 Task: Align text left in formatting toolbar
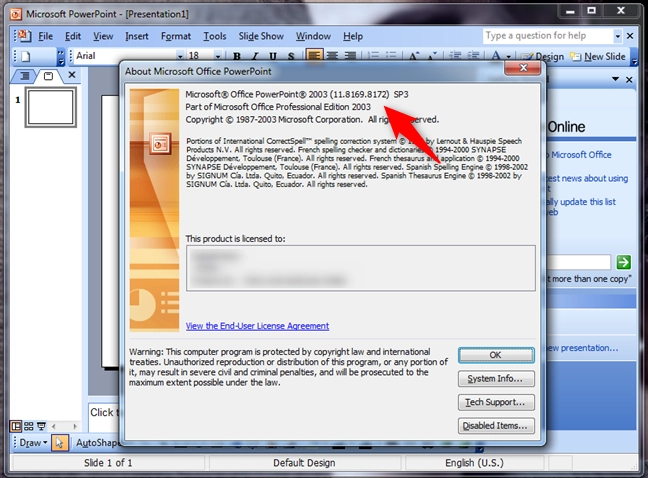[314, 55]
